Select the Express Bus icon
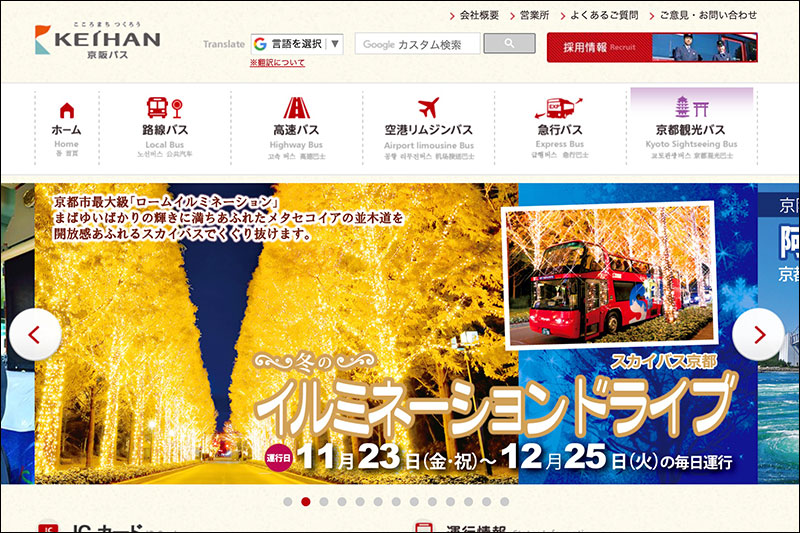 click(559, 108)
